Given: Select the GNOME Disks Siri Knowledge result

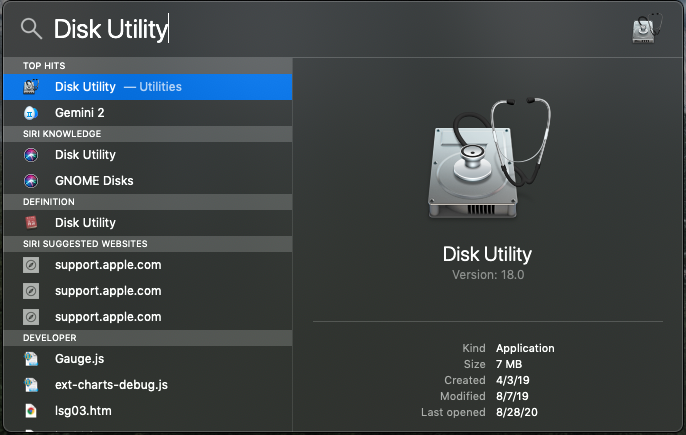Looking at the screenshot, I should coord(148,181).
